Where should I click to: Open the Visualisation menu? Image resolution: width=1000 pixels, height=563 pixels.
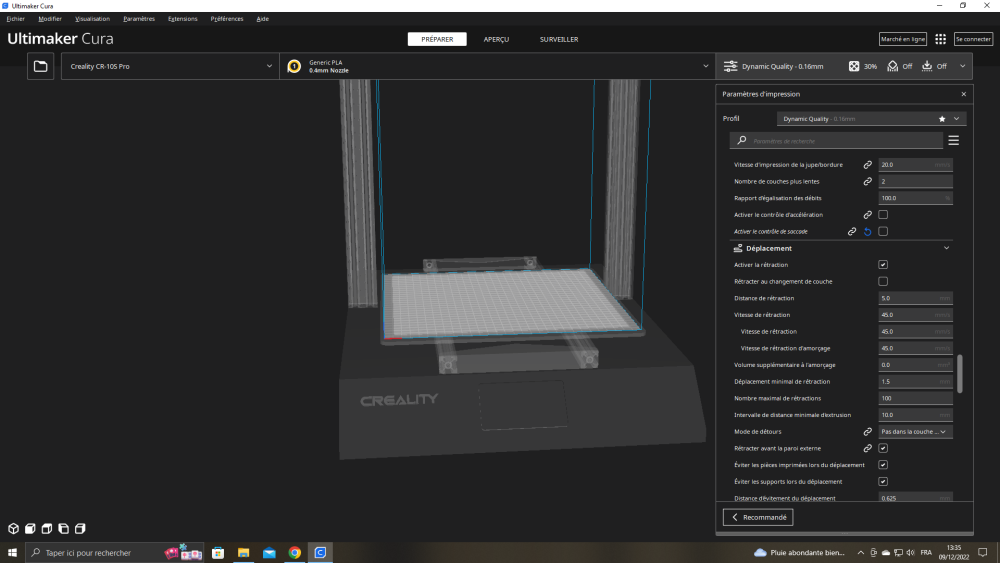tap(92, 19)
